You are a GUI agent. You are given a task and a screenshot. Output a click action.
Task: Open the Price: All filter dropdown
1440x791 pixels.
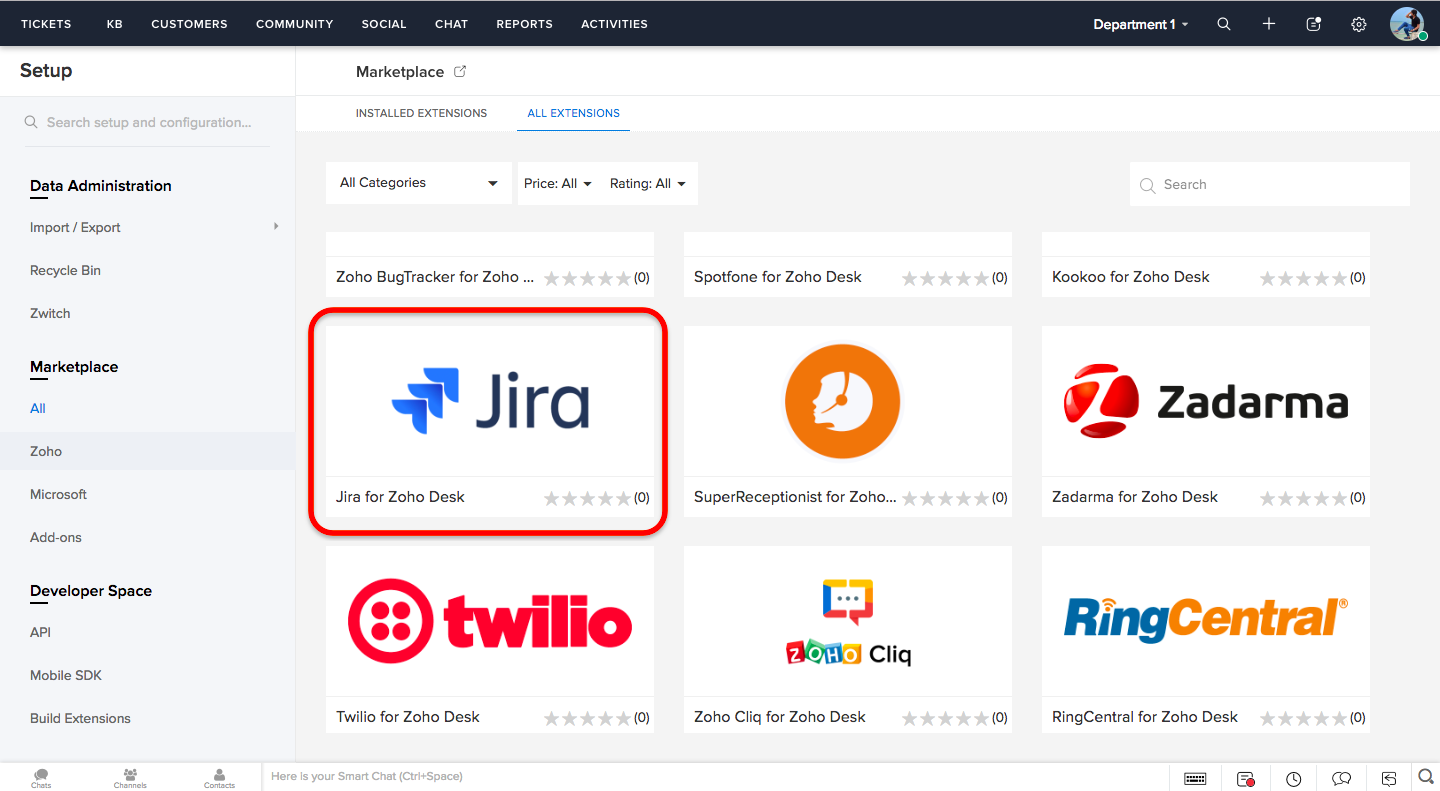coord(558,184)
